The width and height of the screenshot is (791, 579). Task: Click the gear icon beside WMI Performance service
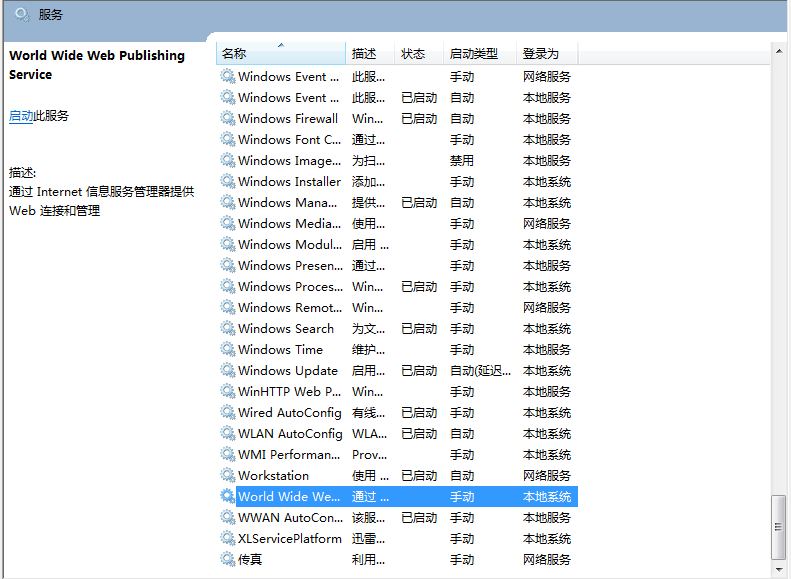228,454
